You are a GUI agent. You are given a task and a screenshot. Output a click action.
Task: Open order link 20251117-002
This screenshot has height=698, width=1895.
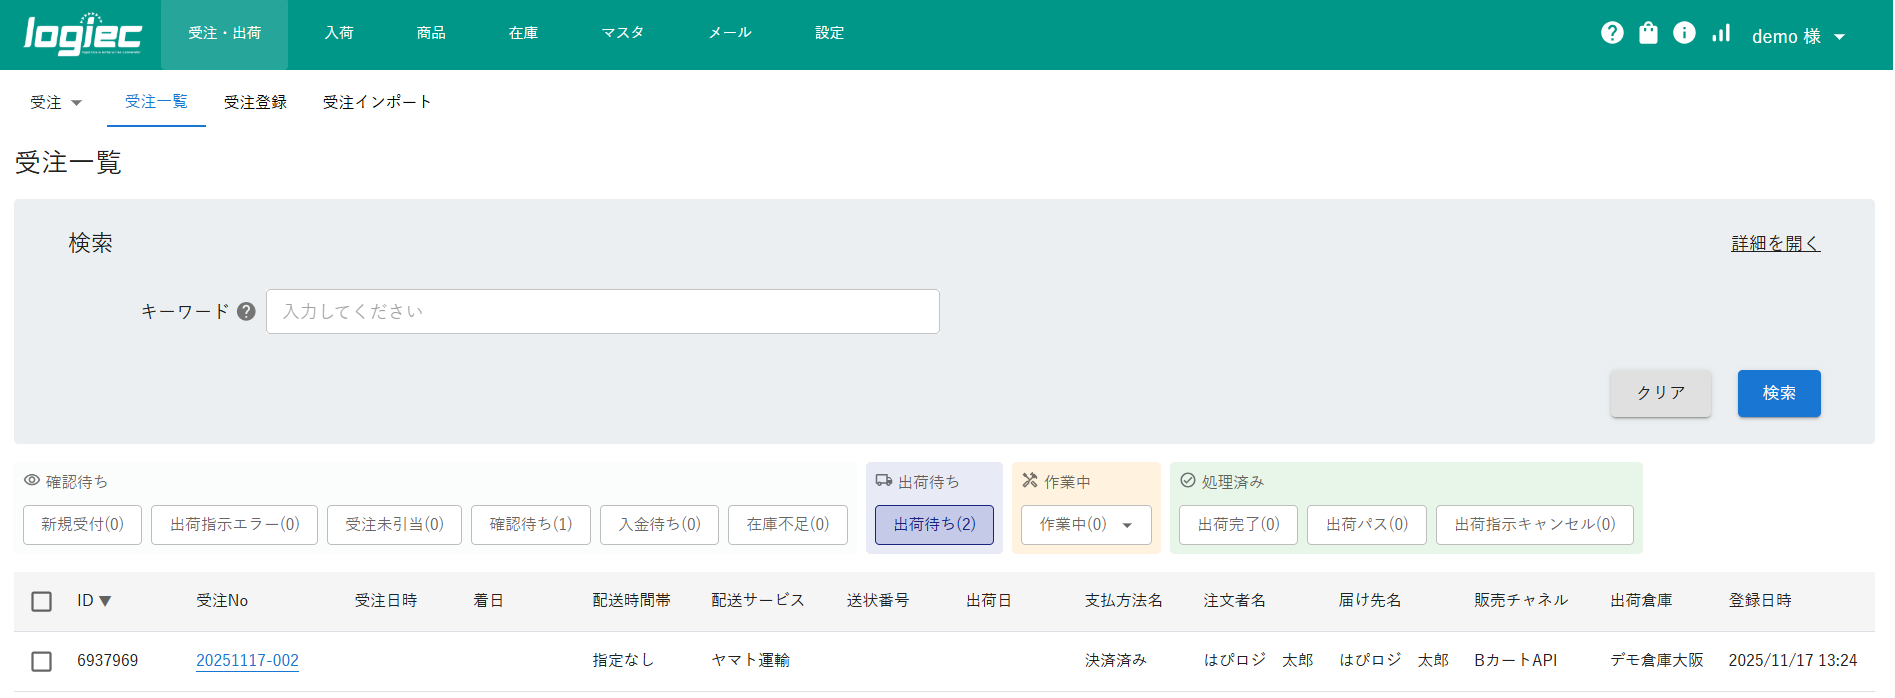[x=247, y=660]
